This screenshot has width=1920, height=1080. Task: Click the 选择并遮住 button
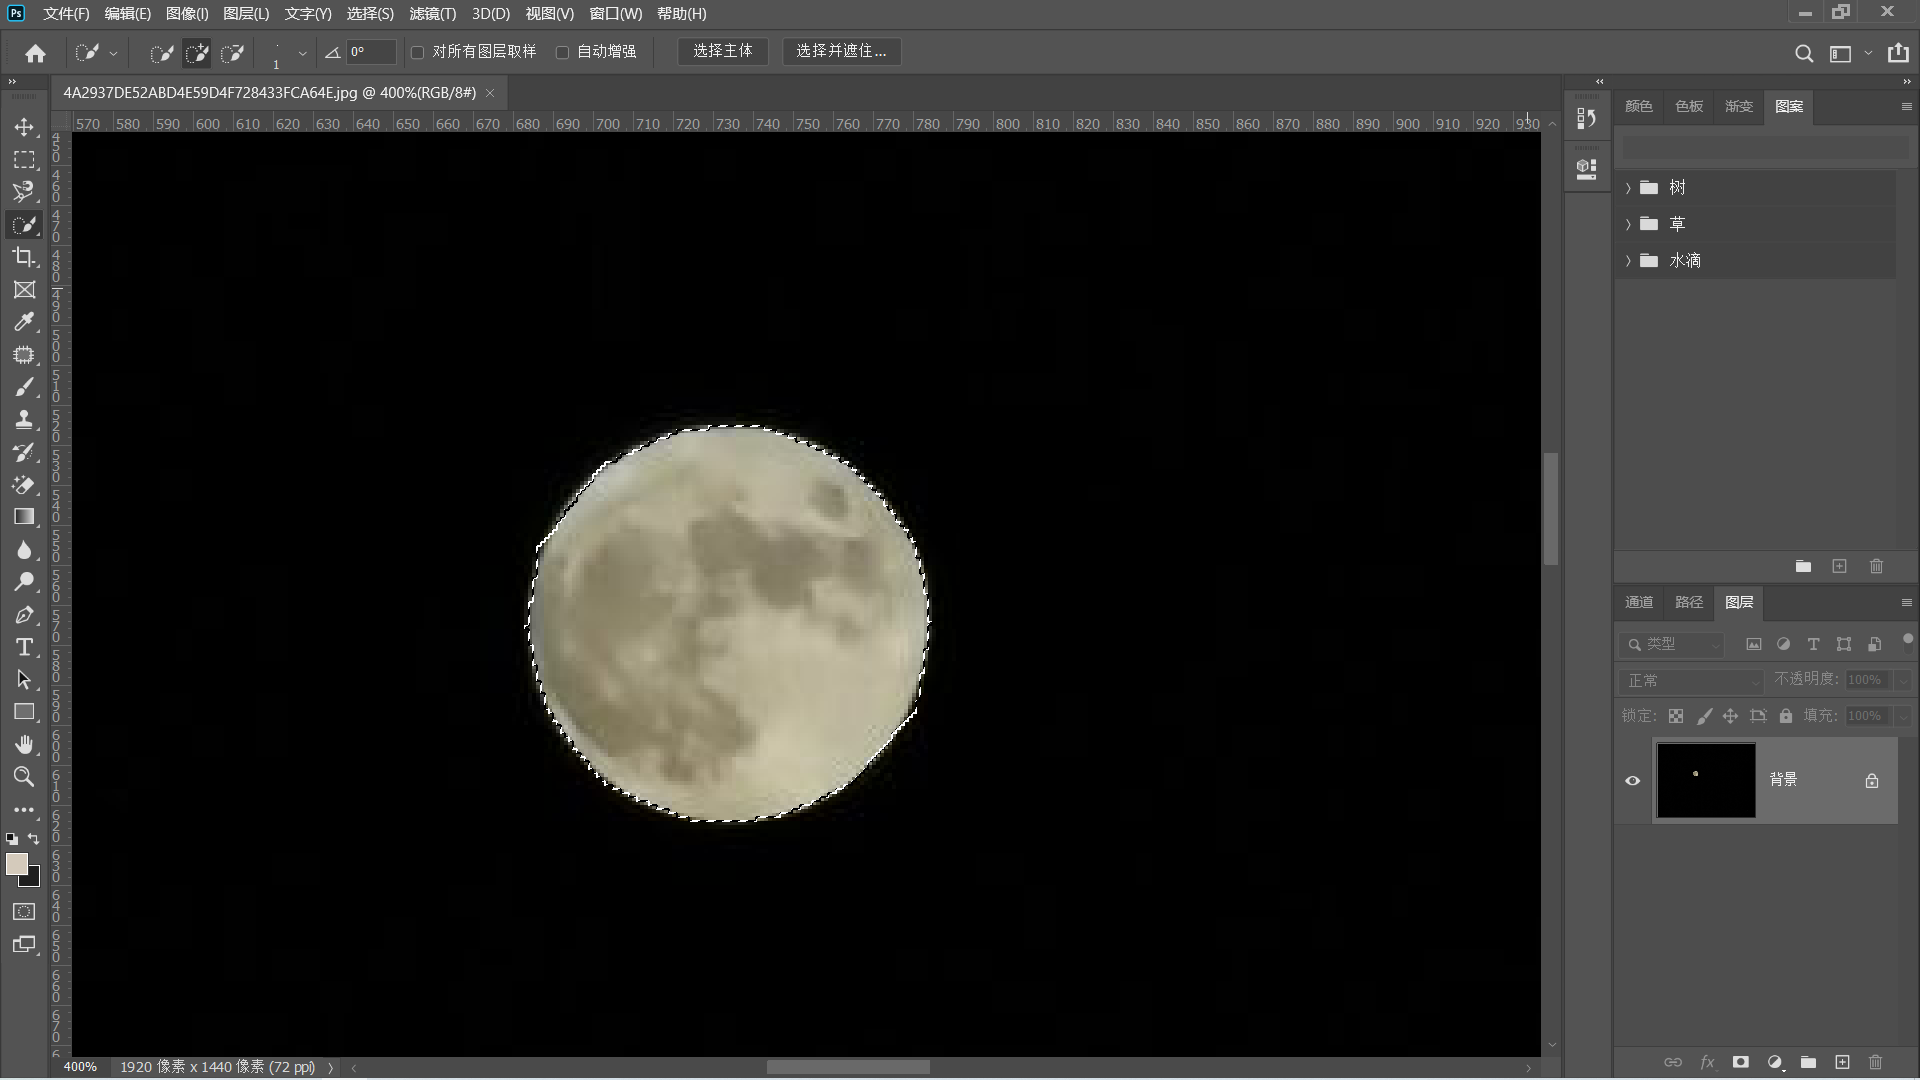coord(841,51)
